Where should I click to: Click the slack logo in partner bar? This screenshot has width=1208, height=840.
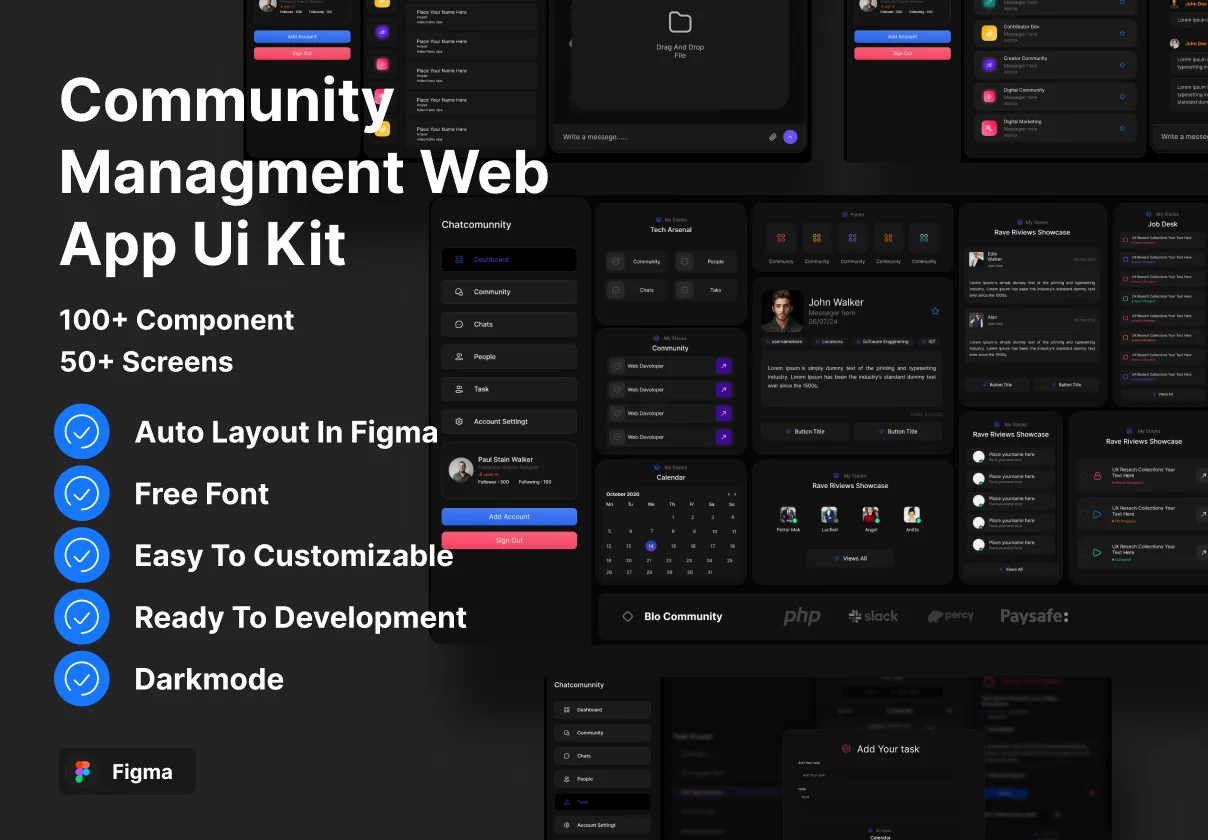coord(873,616)
